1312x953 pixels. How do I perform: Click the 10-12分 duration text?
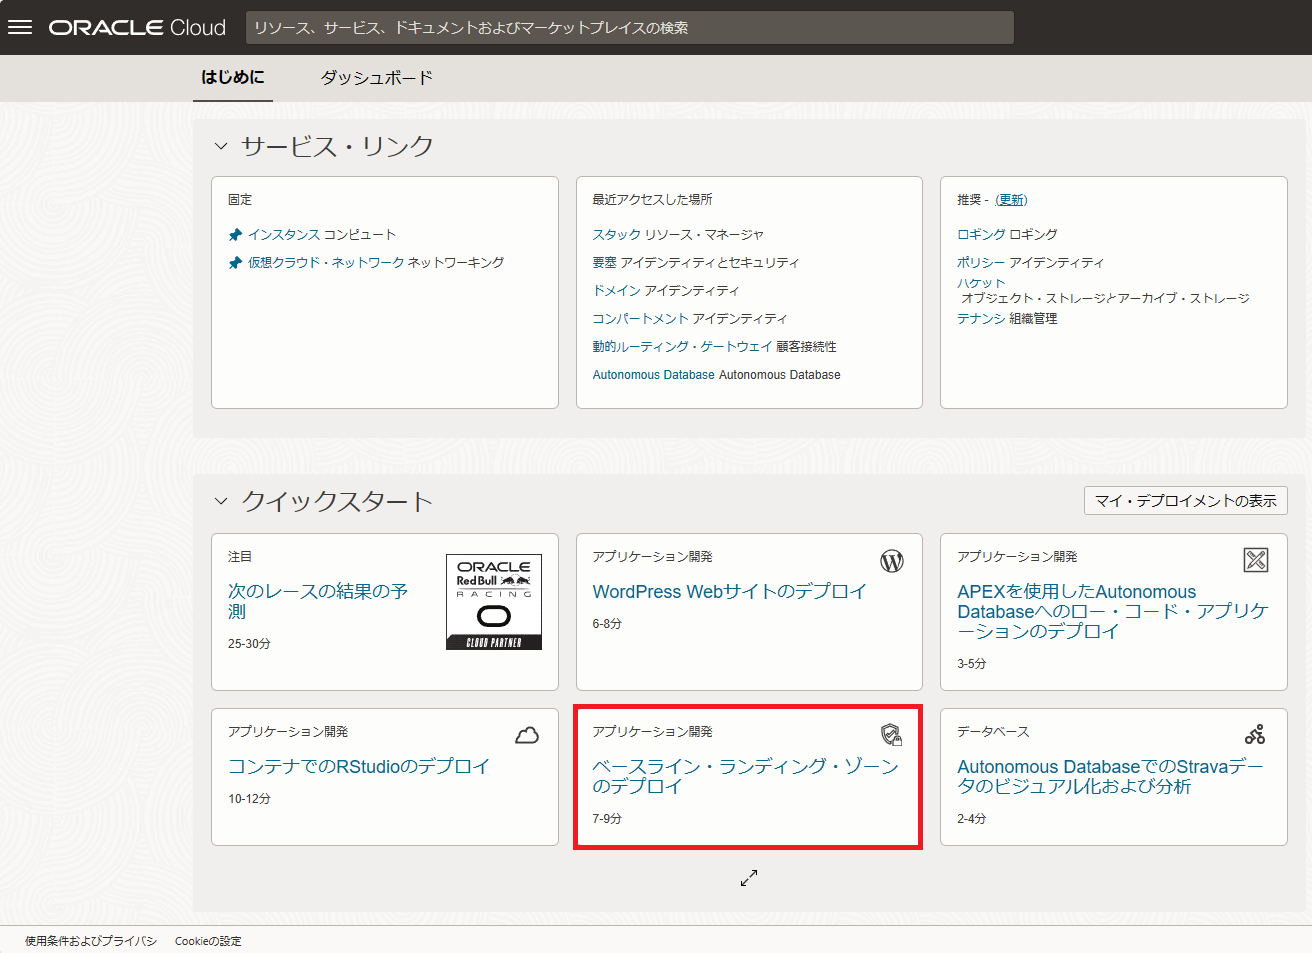[249, 799]
